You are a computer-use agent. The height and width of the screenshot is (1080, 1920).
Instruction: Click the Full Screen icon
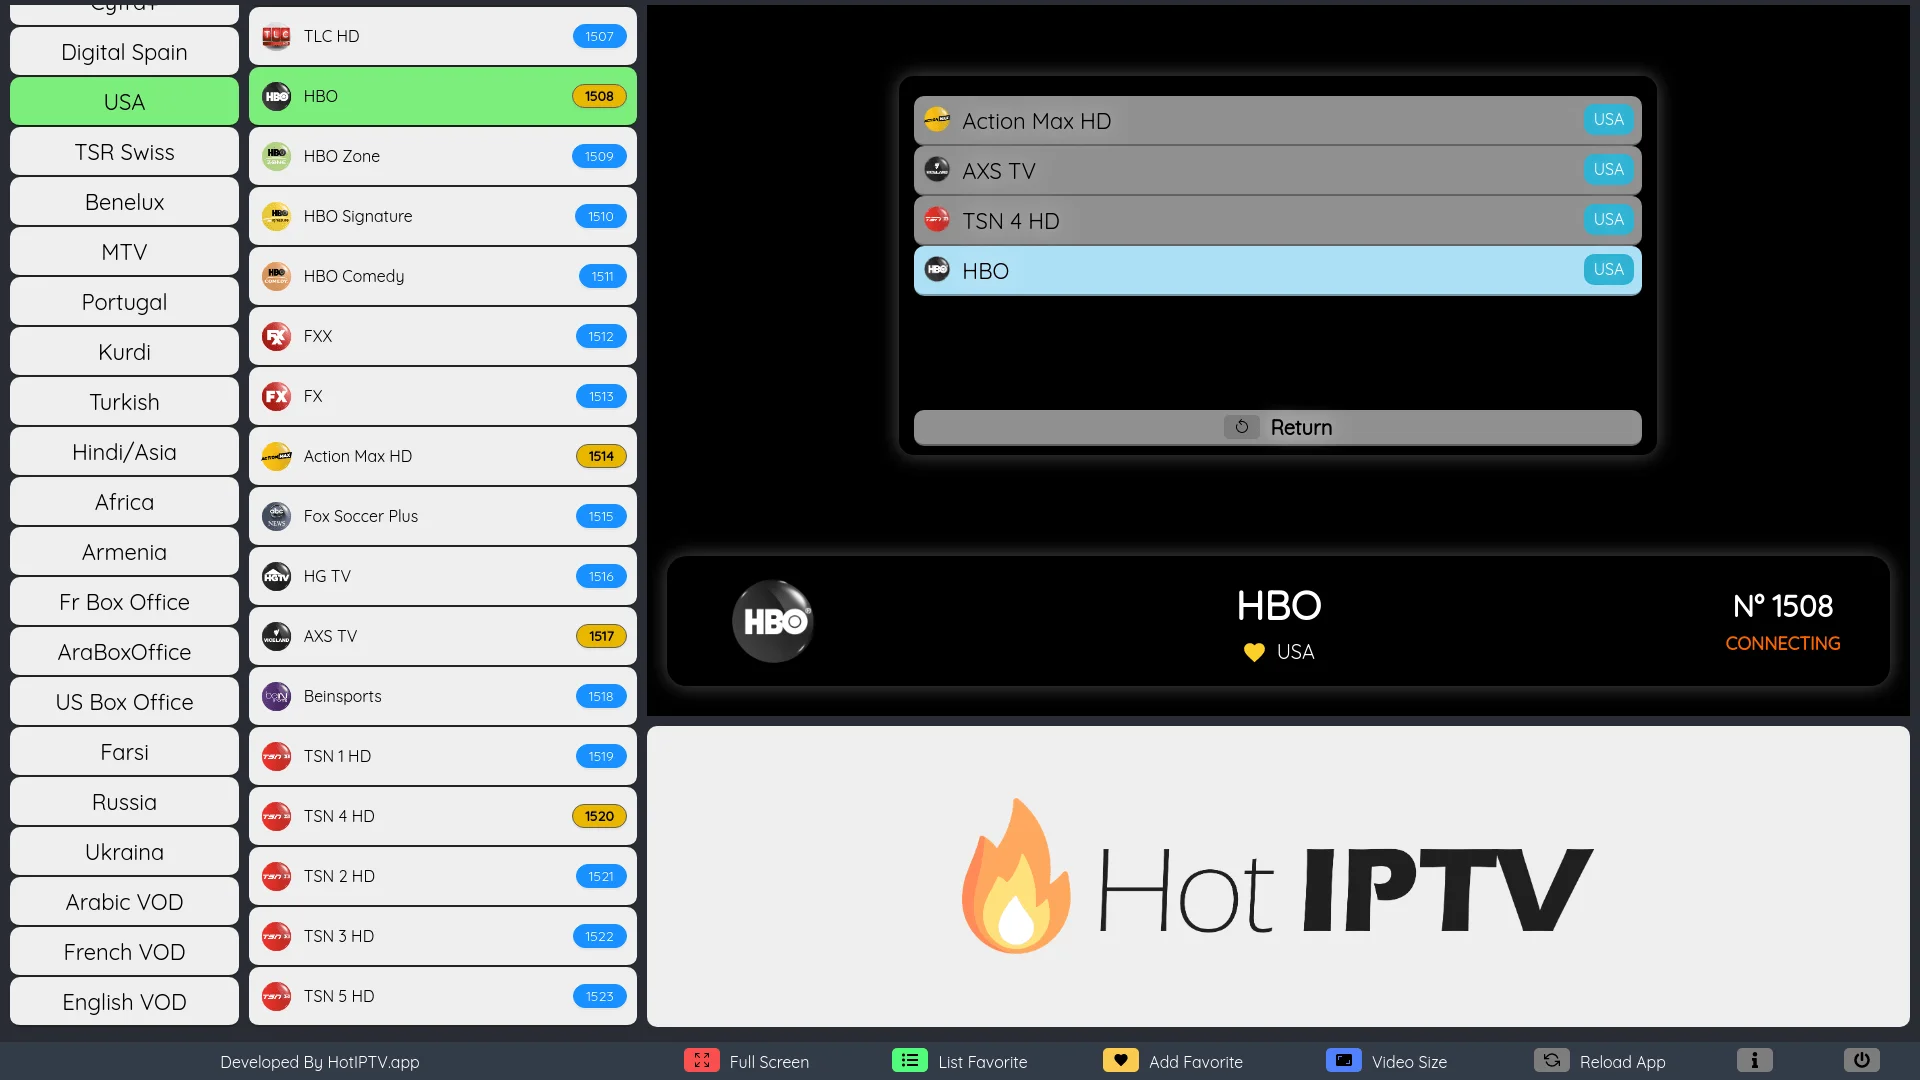[701, 1061]
